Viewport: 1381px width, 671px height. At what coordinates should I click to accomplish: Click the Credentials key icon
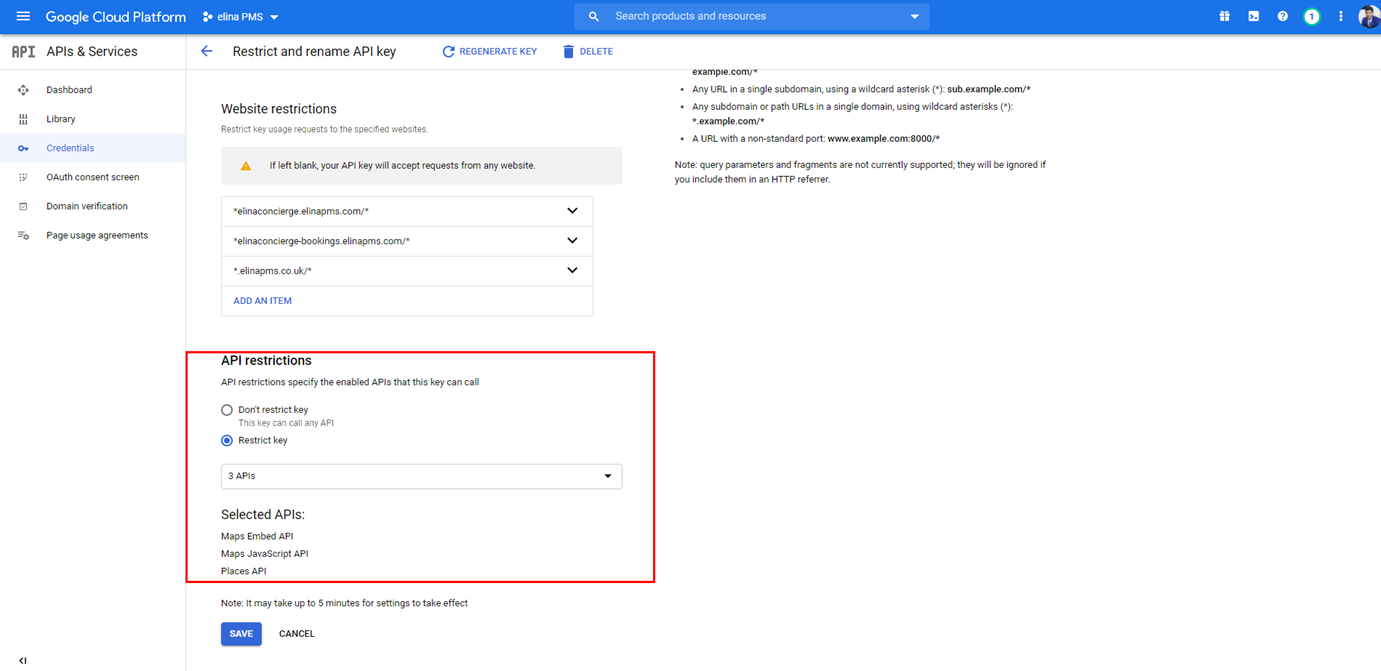(x=23, y=148)
